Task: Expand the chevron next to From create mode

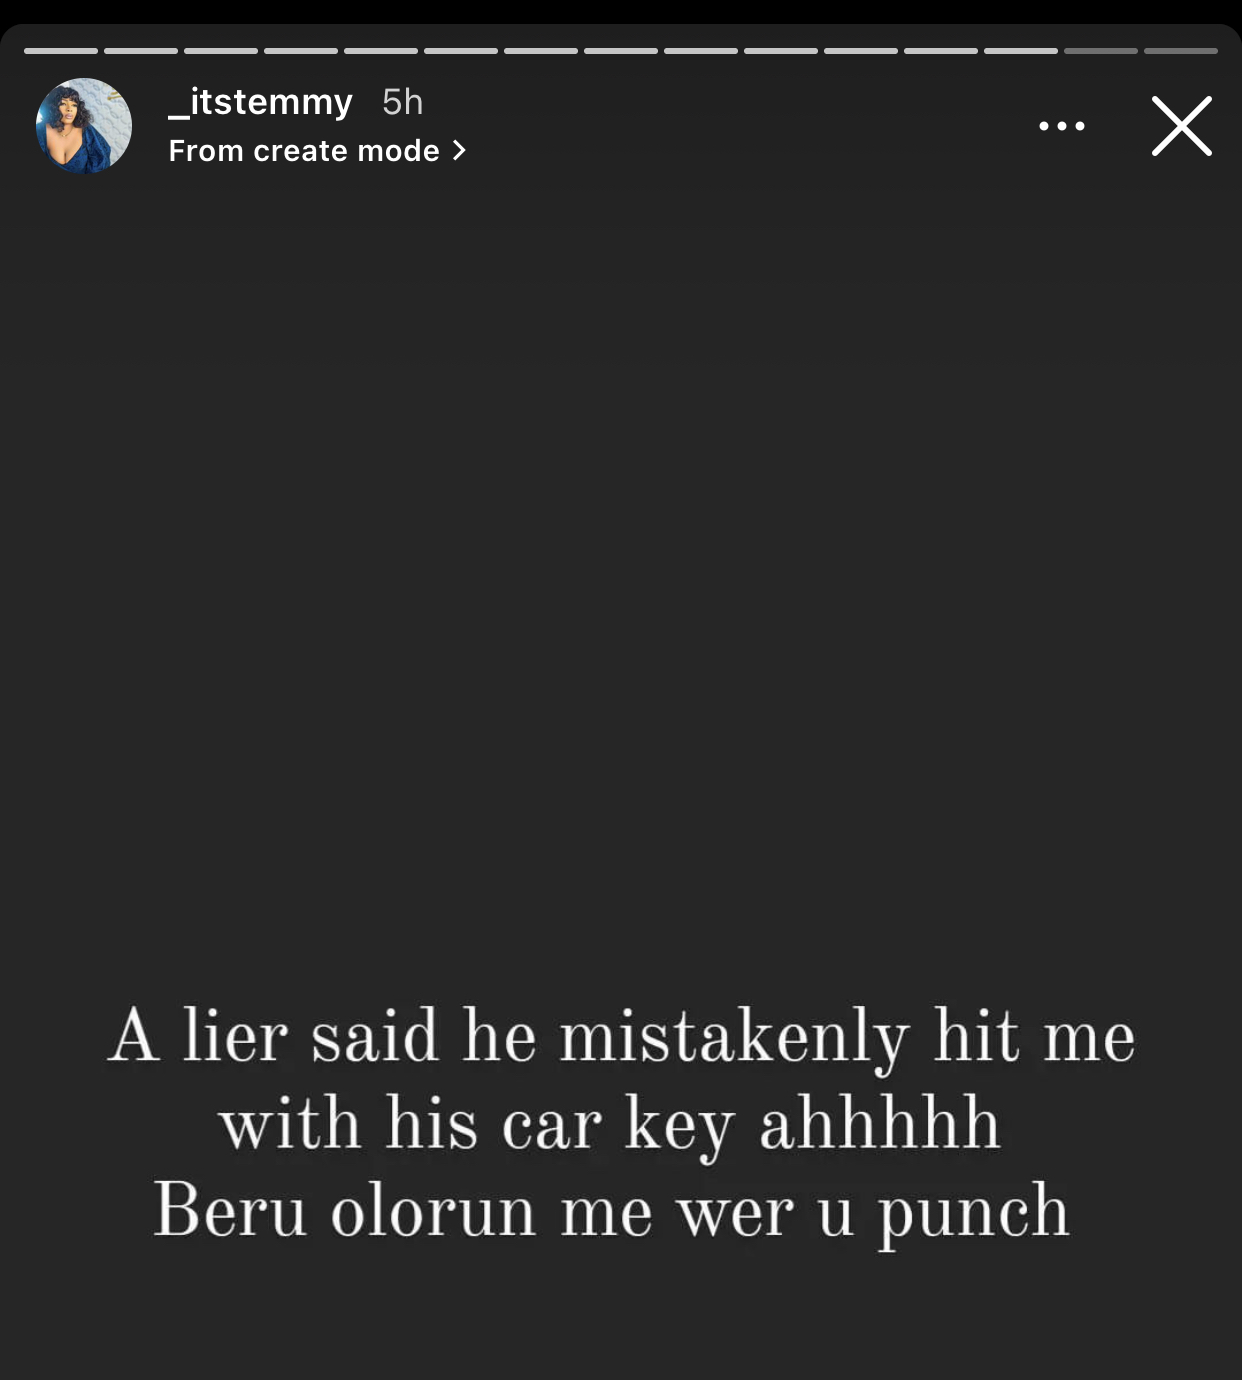Action: coord(459,151)
